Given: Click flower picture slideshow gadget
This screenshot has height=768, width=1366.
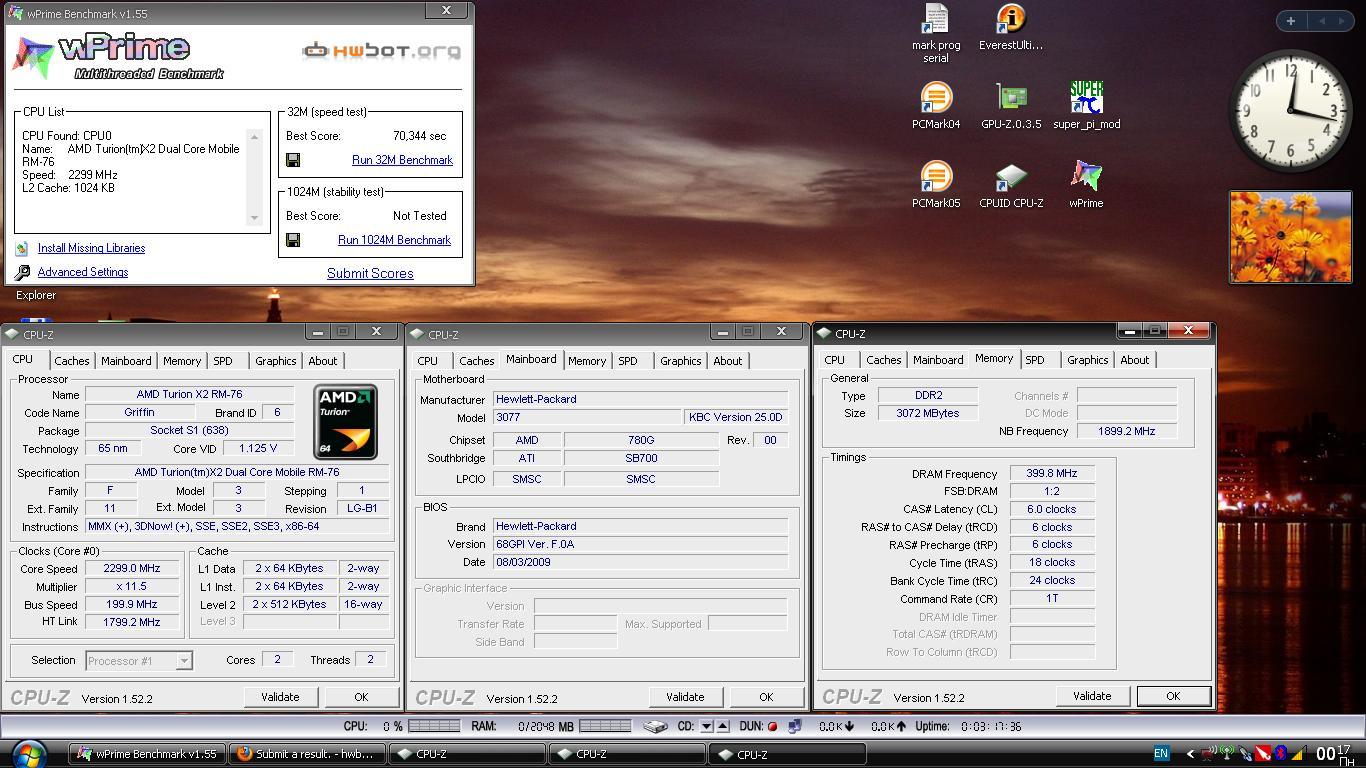Looking at the screenshot, I should pos(1290,237).
